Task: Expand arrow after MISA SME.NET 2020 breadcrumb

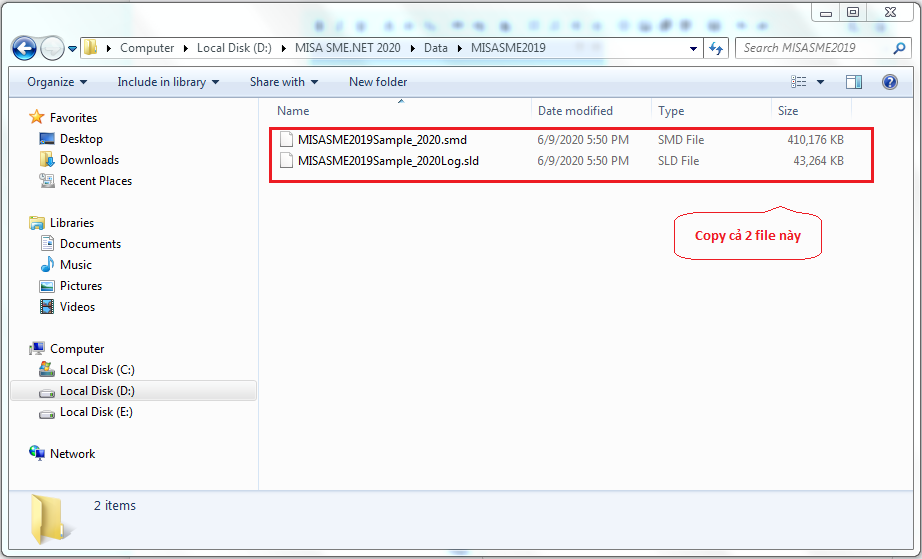Action: (413, 48)
